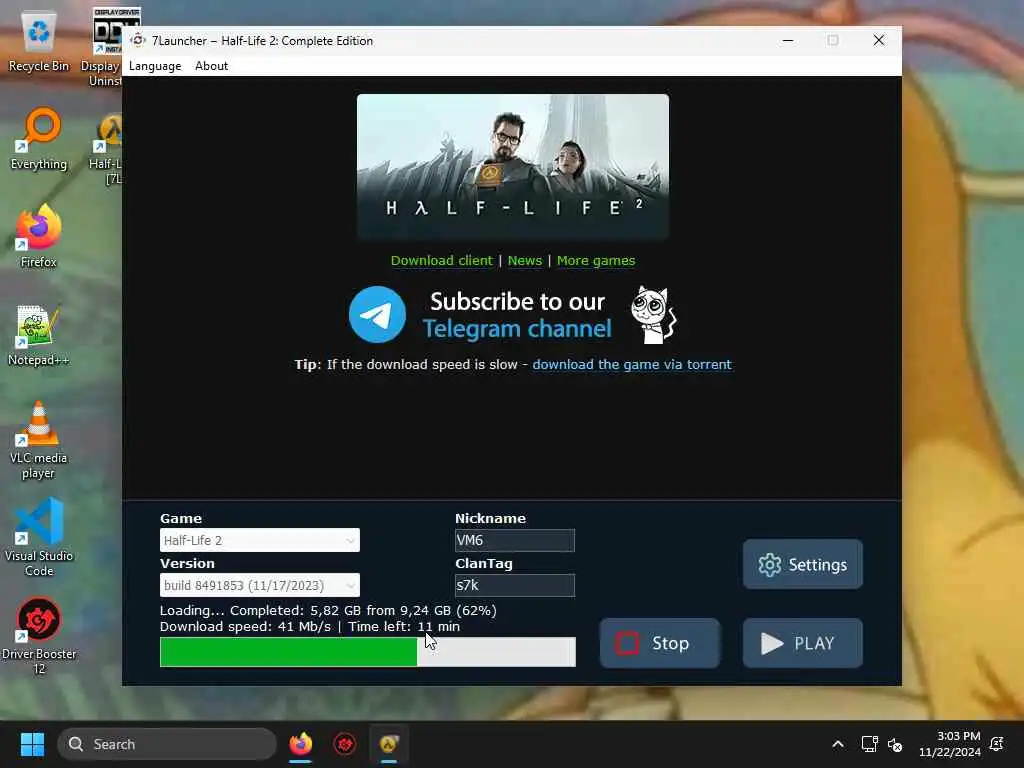Expand the Game dropdown showing Half-Life 2
Screen dimensions: 1024x768
(x=260, y=540)
